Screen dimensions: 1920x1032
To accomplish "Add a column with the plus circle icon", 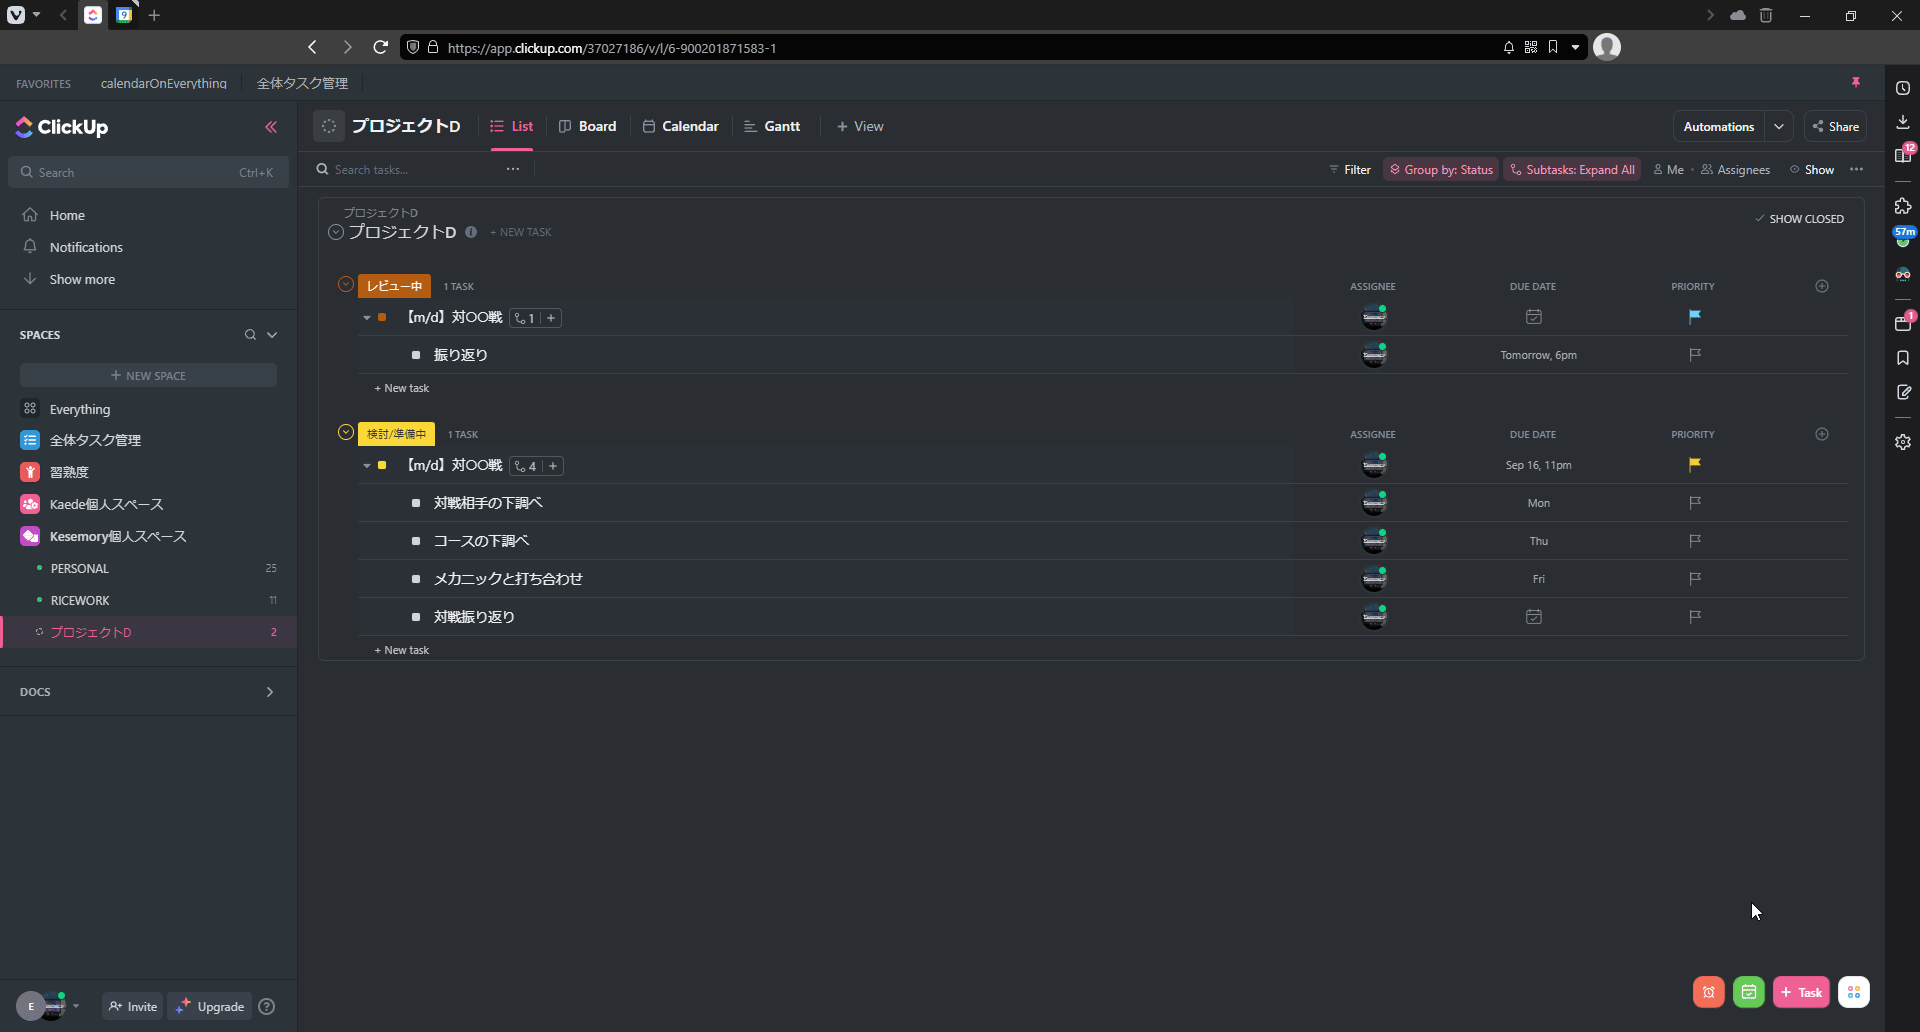I will (1821, 287).
